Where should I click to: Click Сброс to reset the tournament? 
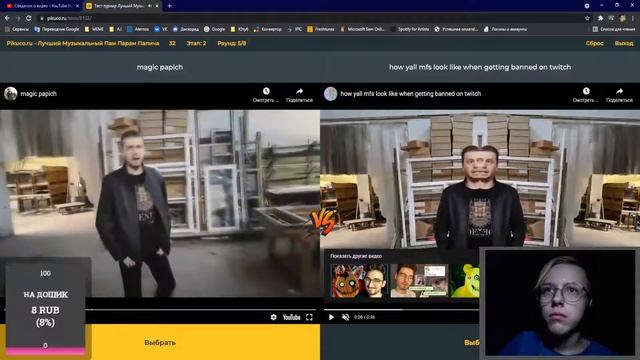tap(594, 43)
